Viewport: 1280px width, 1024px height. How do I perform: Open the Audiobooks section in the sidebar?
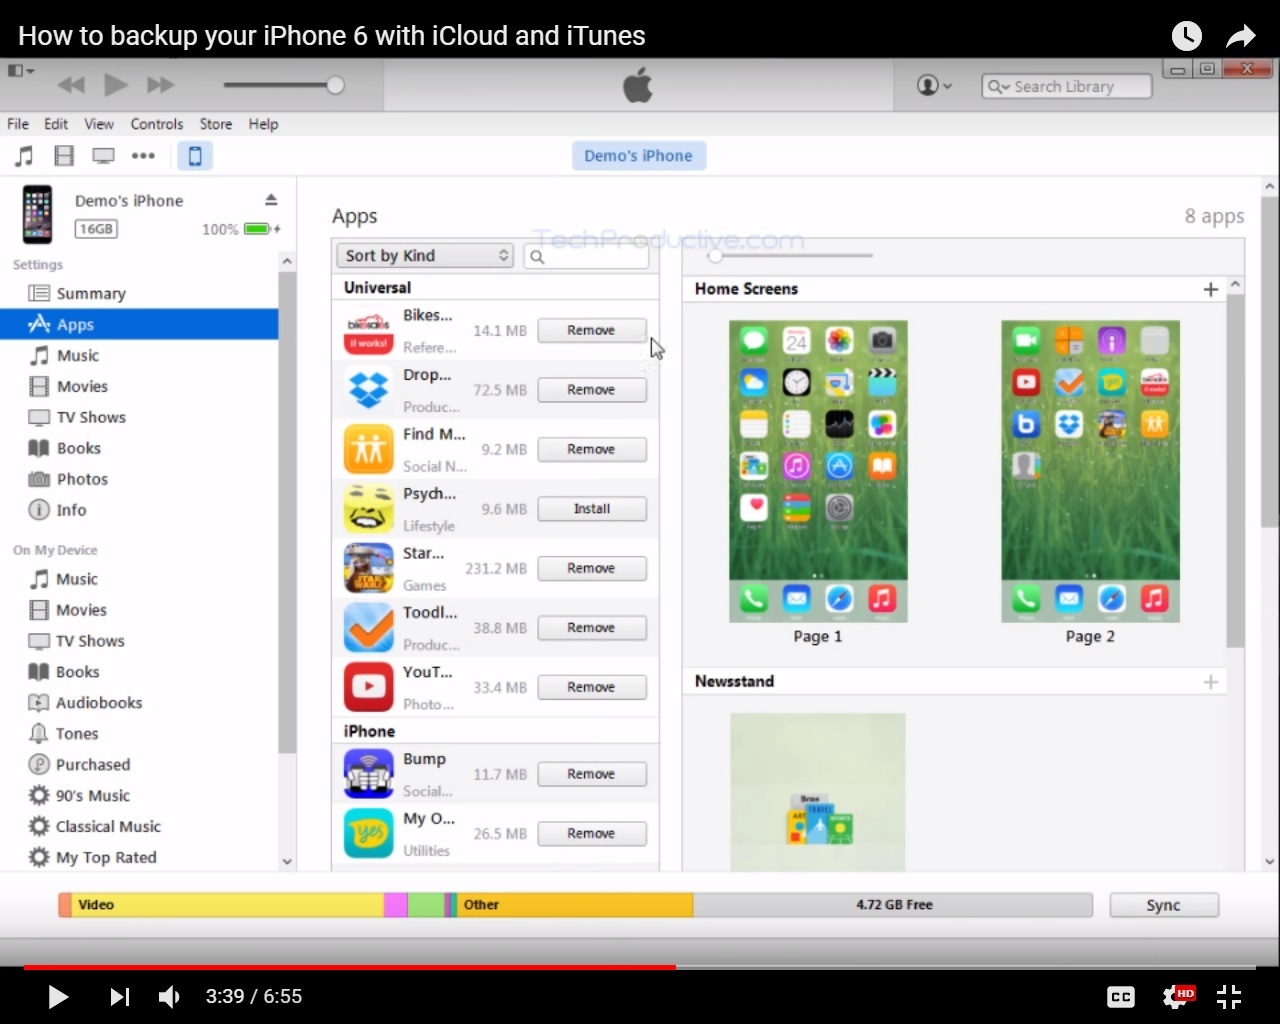pos(96,702)
